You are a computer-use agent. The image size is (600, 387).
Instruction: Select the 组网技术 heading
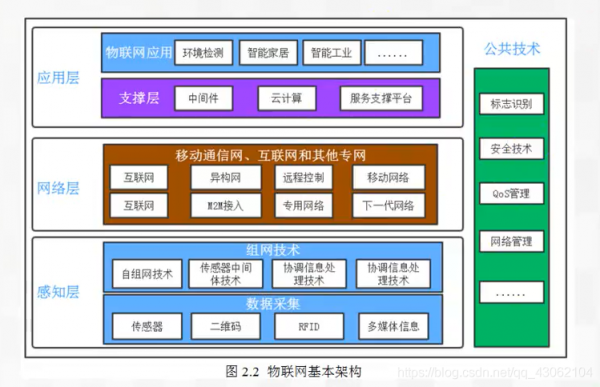[x=273, y=250]
